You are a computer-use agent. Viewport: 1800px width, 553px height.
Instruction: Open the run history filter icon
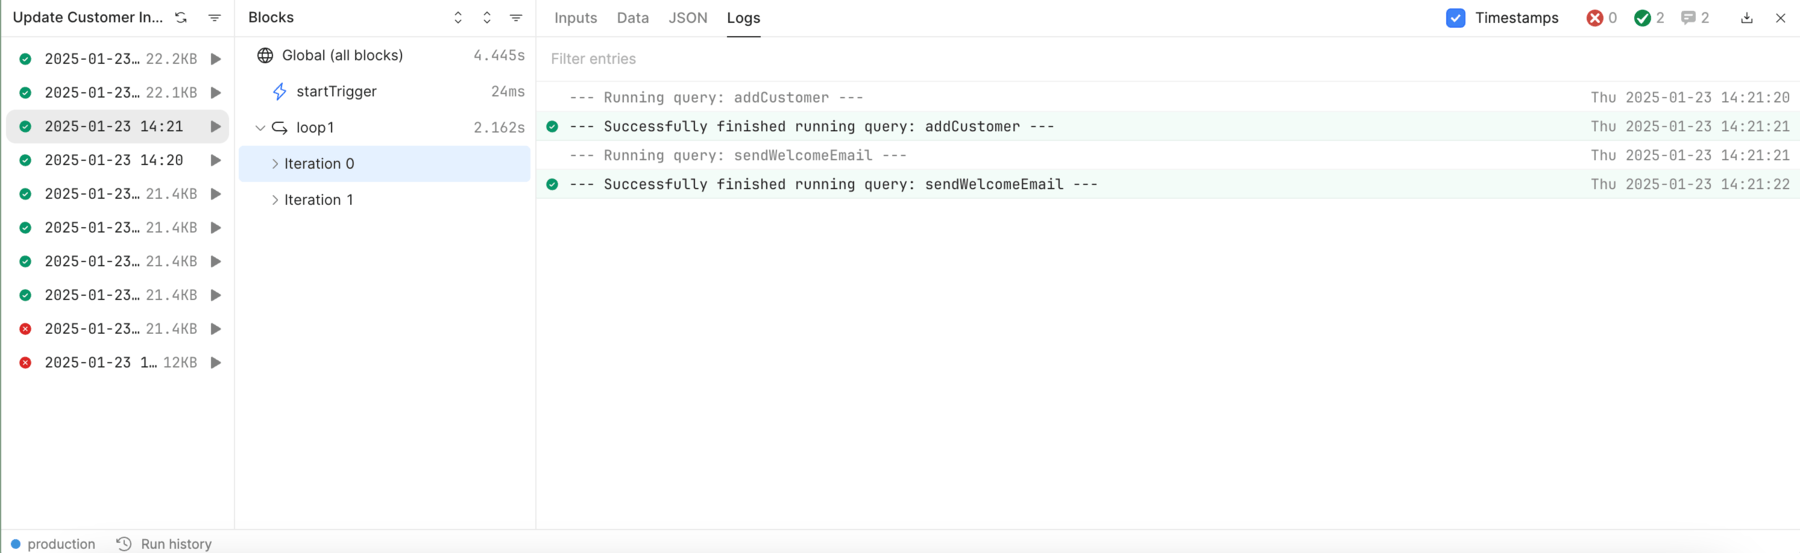[214, 18]
